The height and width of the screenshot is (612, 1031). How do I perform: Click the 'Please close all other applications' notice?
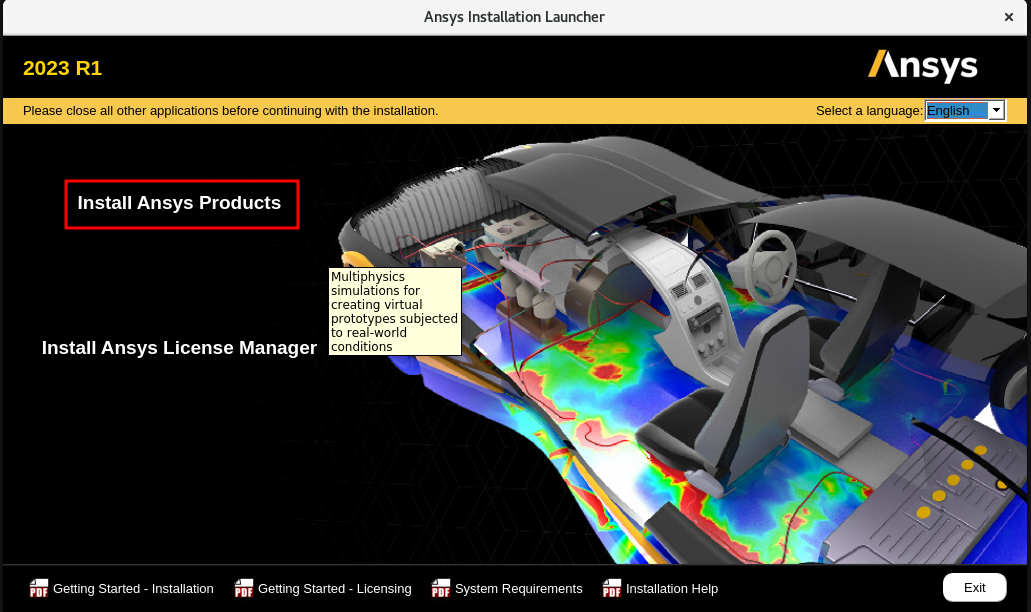(231, 111)
